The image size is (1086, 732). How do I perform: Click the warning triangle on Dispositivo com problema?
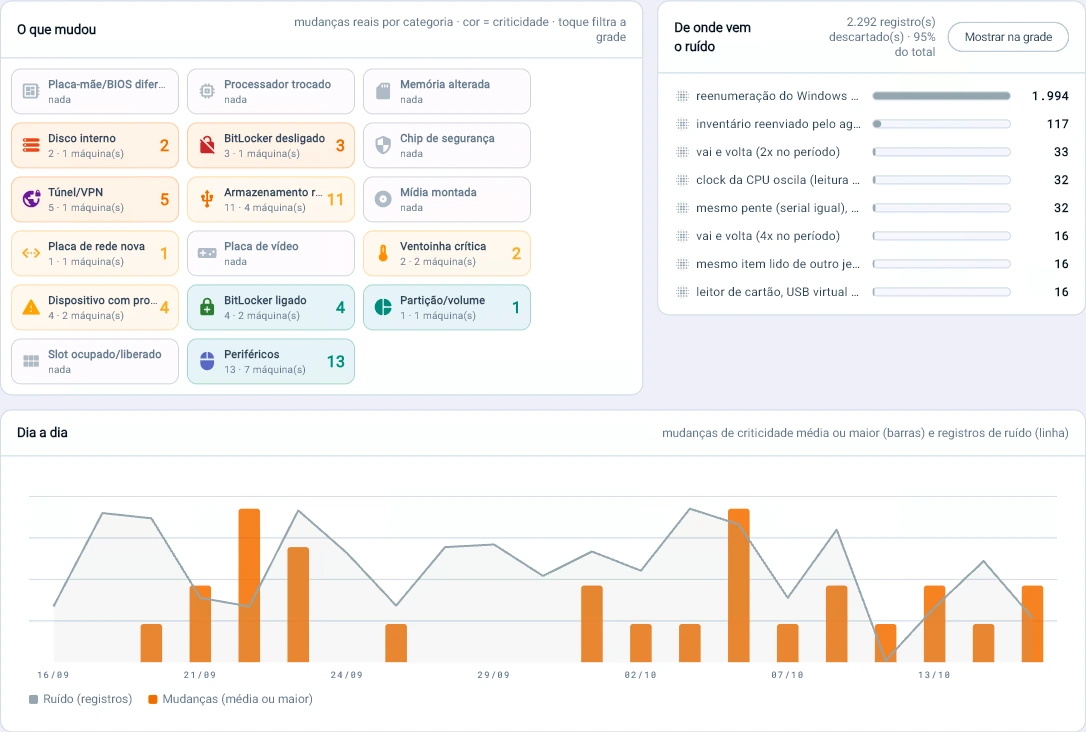[31, 307]
